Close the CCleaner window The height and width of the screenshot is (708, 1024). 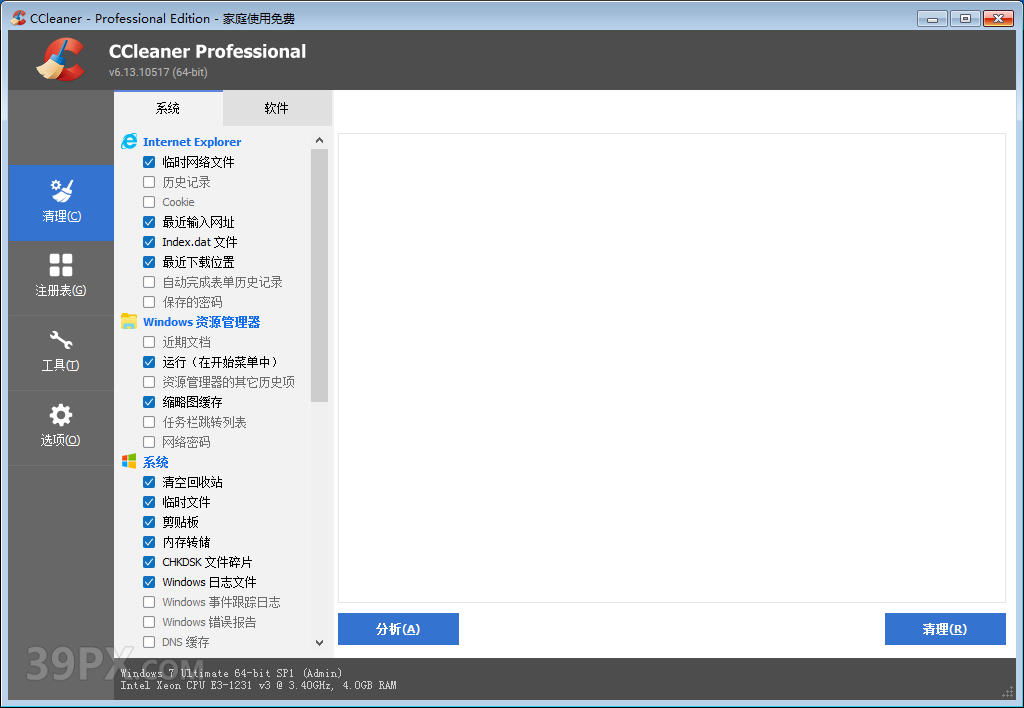coord(998,18)
